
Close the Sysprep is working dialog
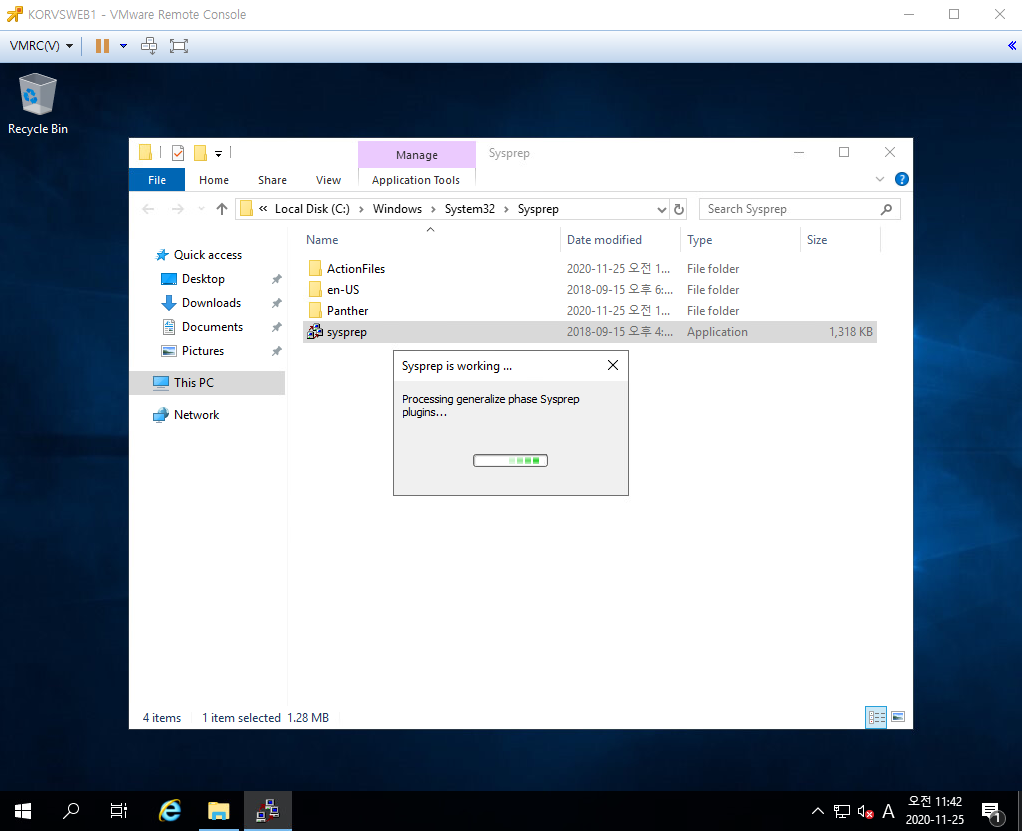[613, 366]
